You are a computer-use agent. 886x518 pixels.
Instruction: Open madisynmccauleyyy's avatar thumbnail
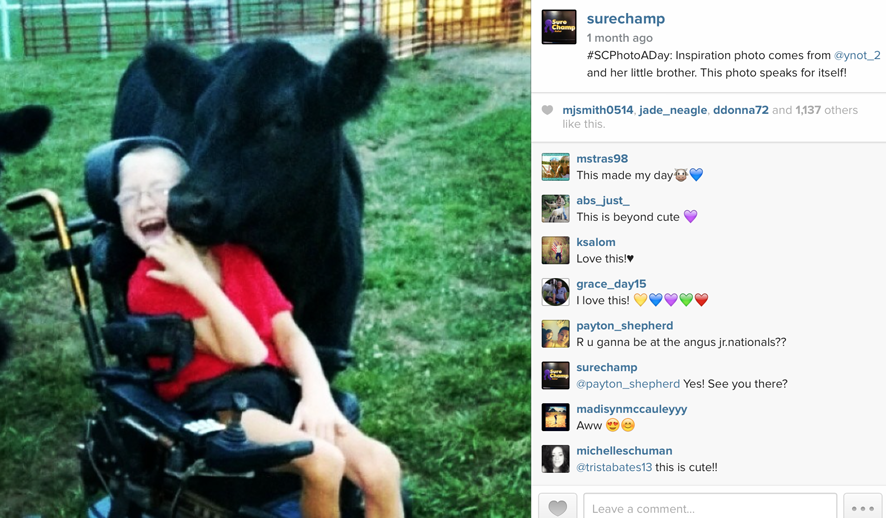tap(555, 417)
